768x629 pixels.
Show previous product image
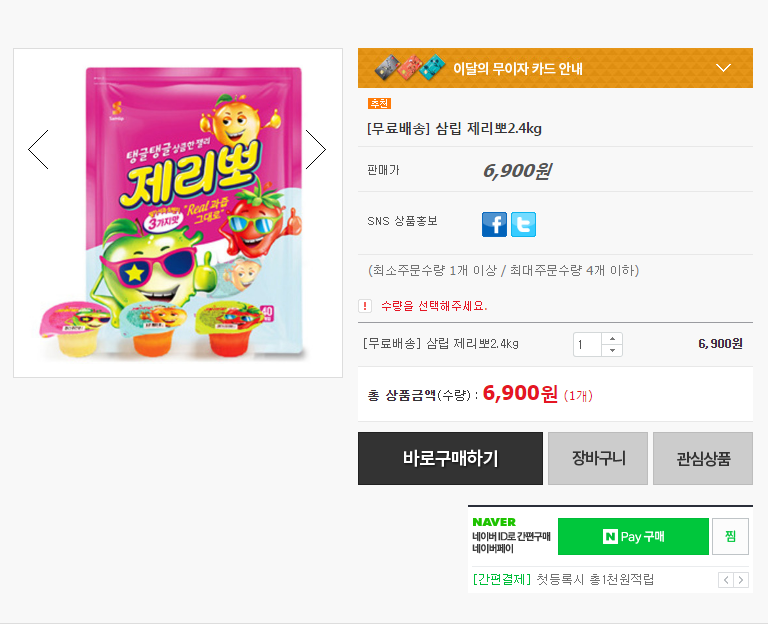point(38,150)
